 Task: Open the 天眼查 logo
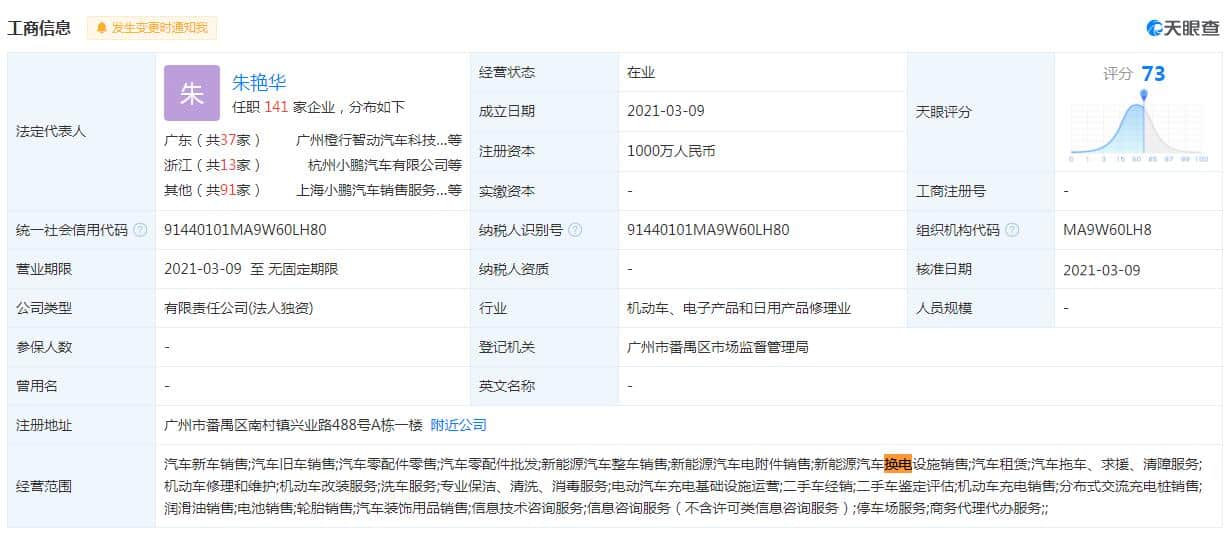1183,28
